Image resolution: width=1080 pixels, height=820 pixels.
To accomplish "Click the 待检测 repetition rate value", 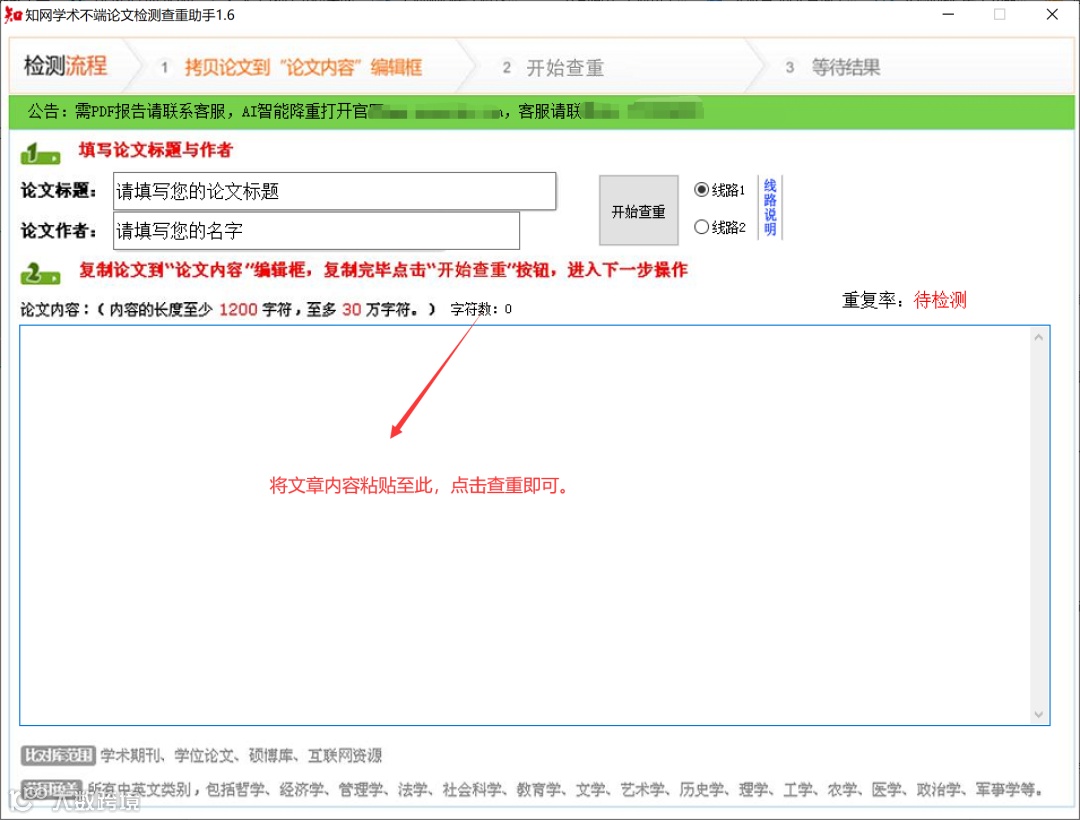I will (x=940, y=299).
